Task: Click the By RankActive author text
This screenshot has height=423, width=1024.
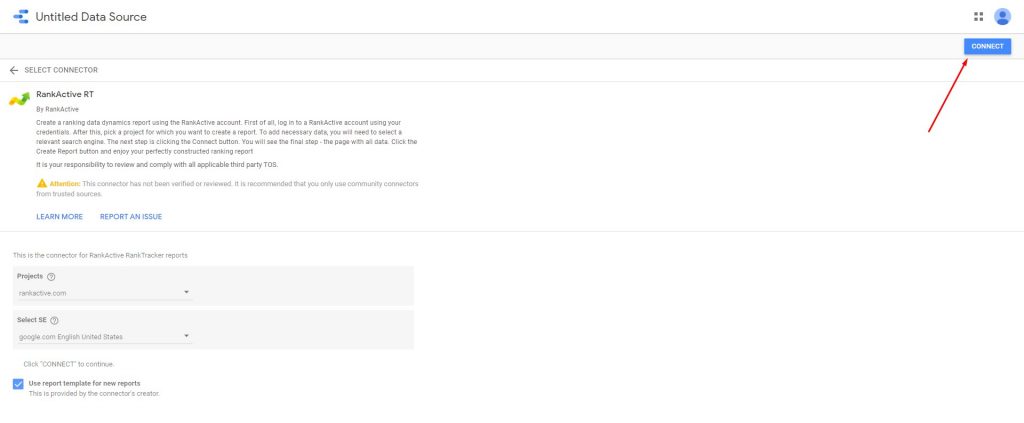Action: coord(57,109)
